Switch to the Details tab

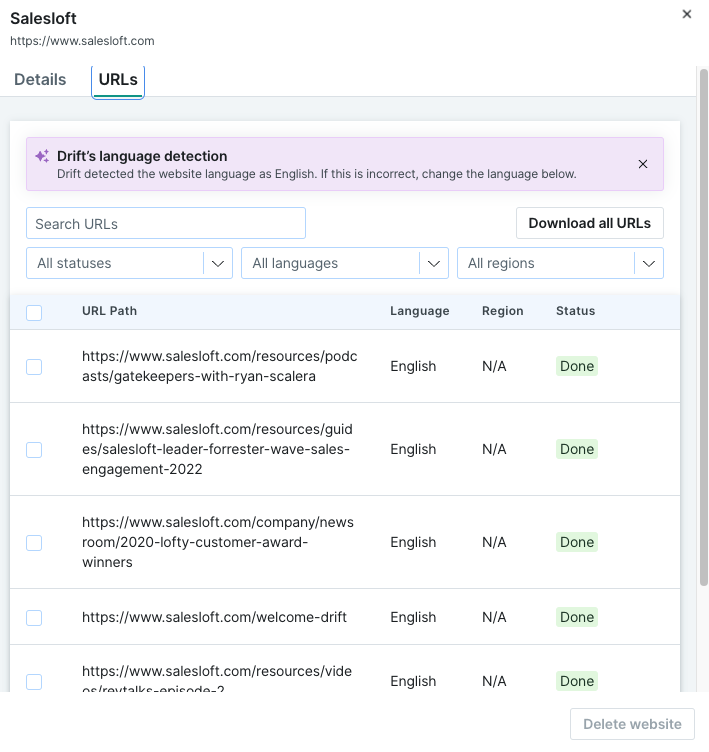(x=40, y=80)
